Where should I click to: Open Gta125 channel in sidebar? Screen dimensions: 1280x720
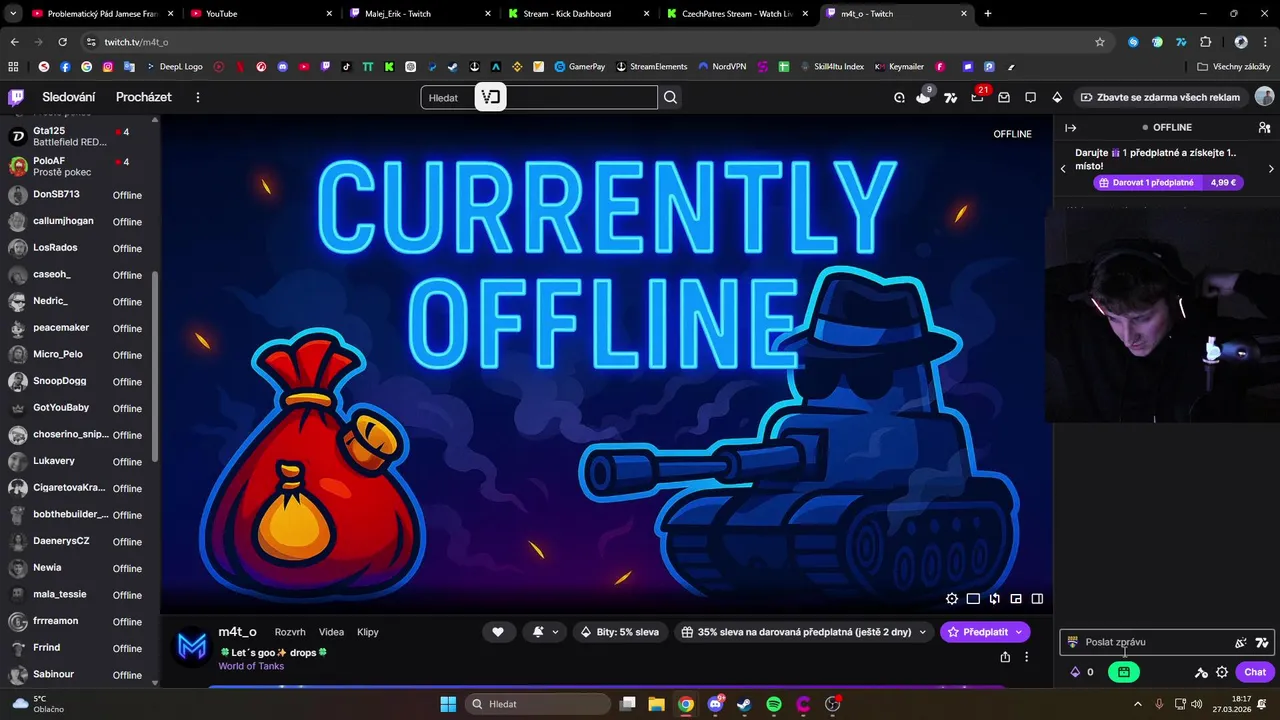(x=78, y=136)
